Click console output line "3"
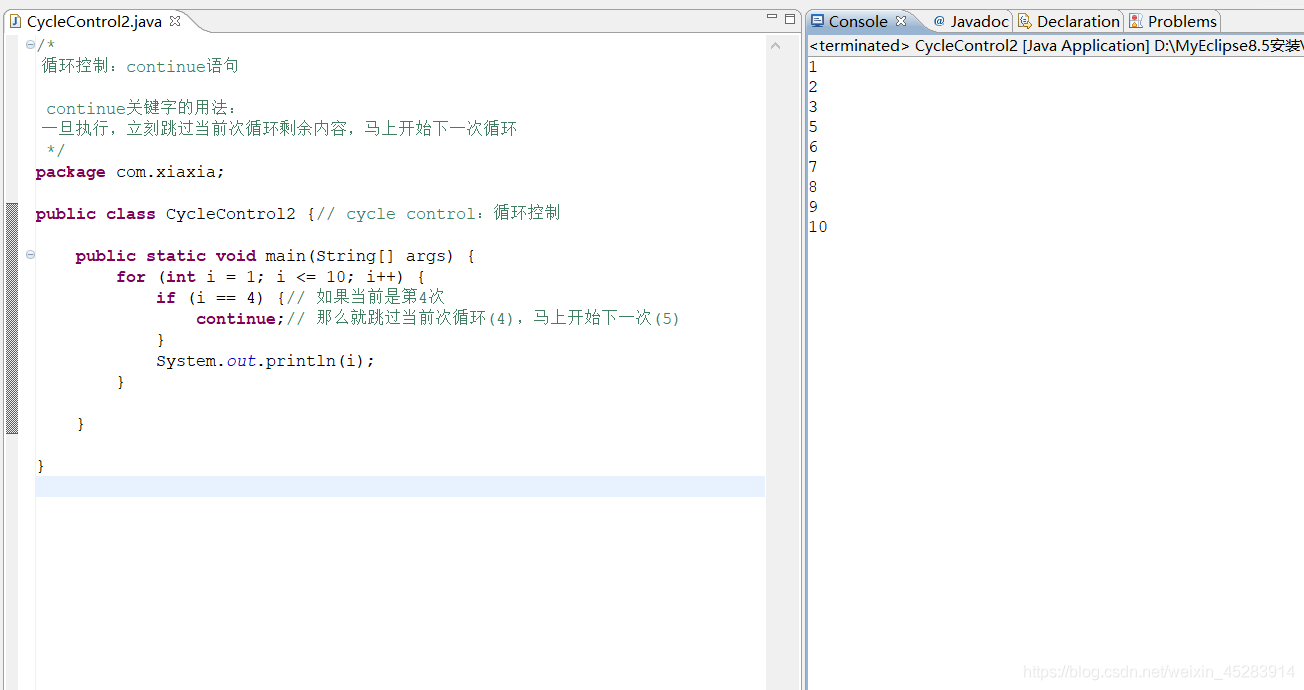The height and width of the screenshot is (690, 1304). coord(813,107)
